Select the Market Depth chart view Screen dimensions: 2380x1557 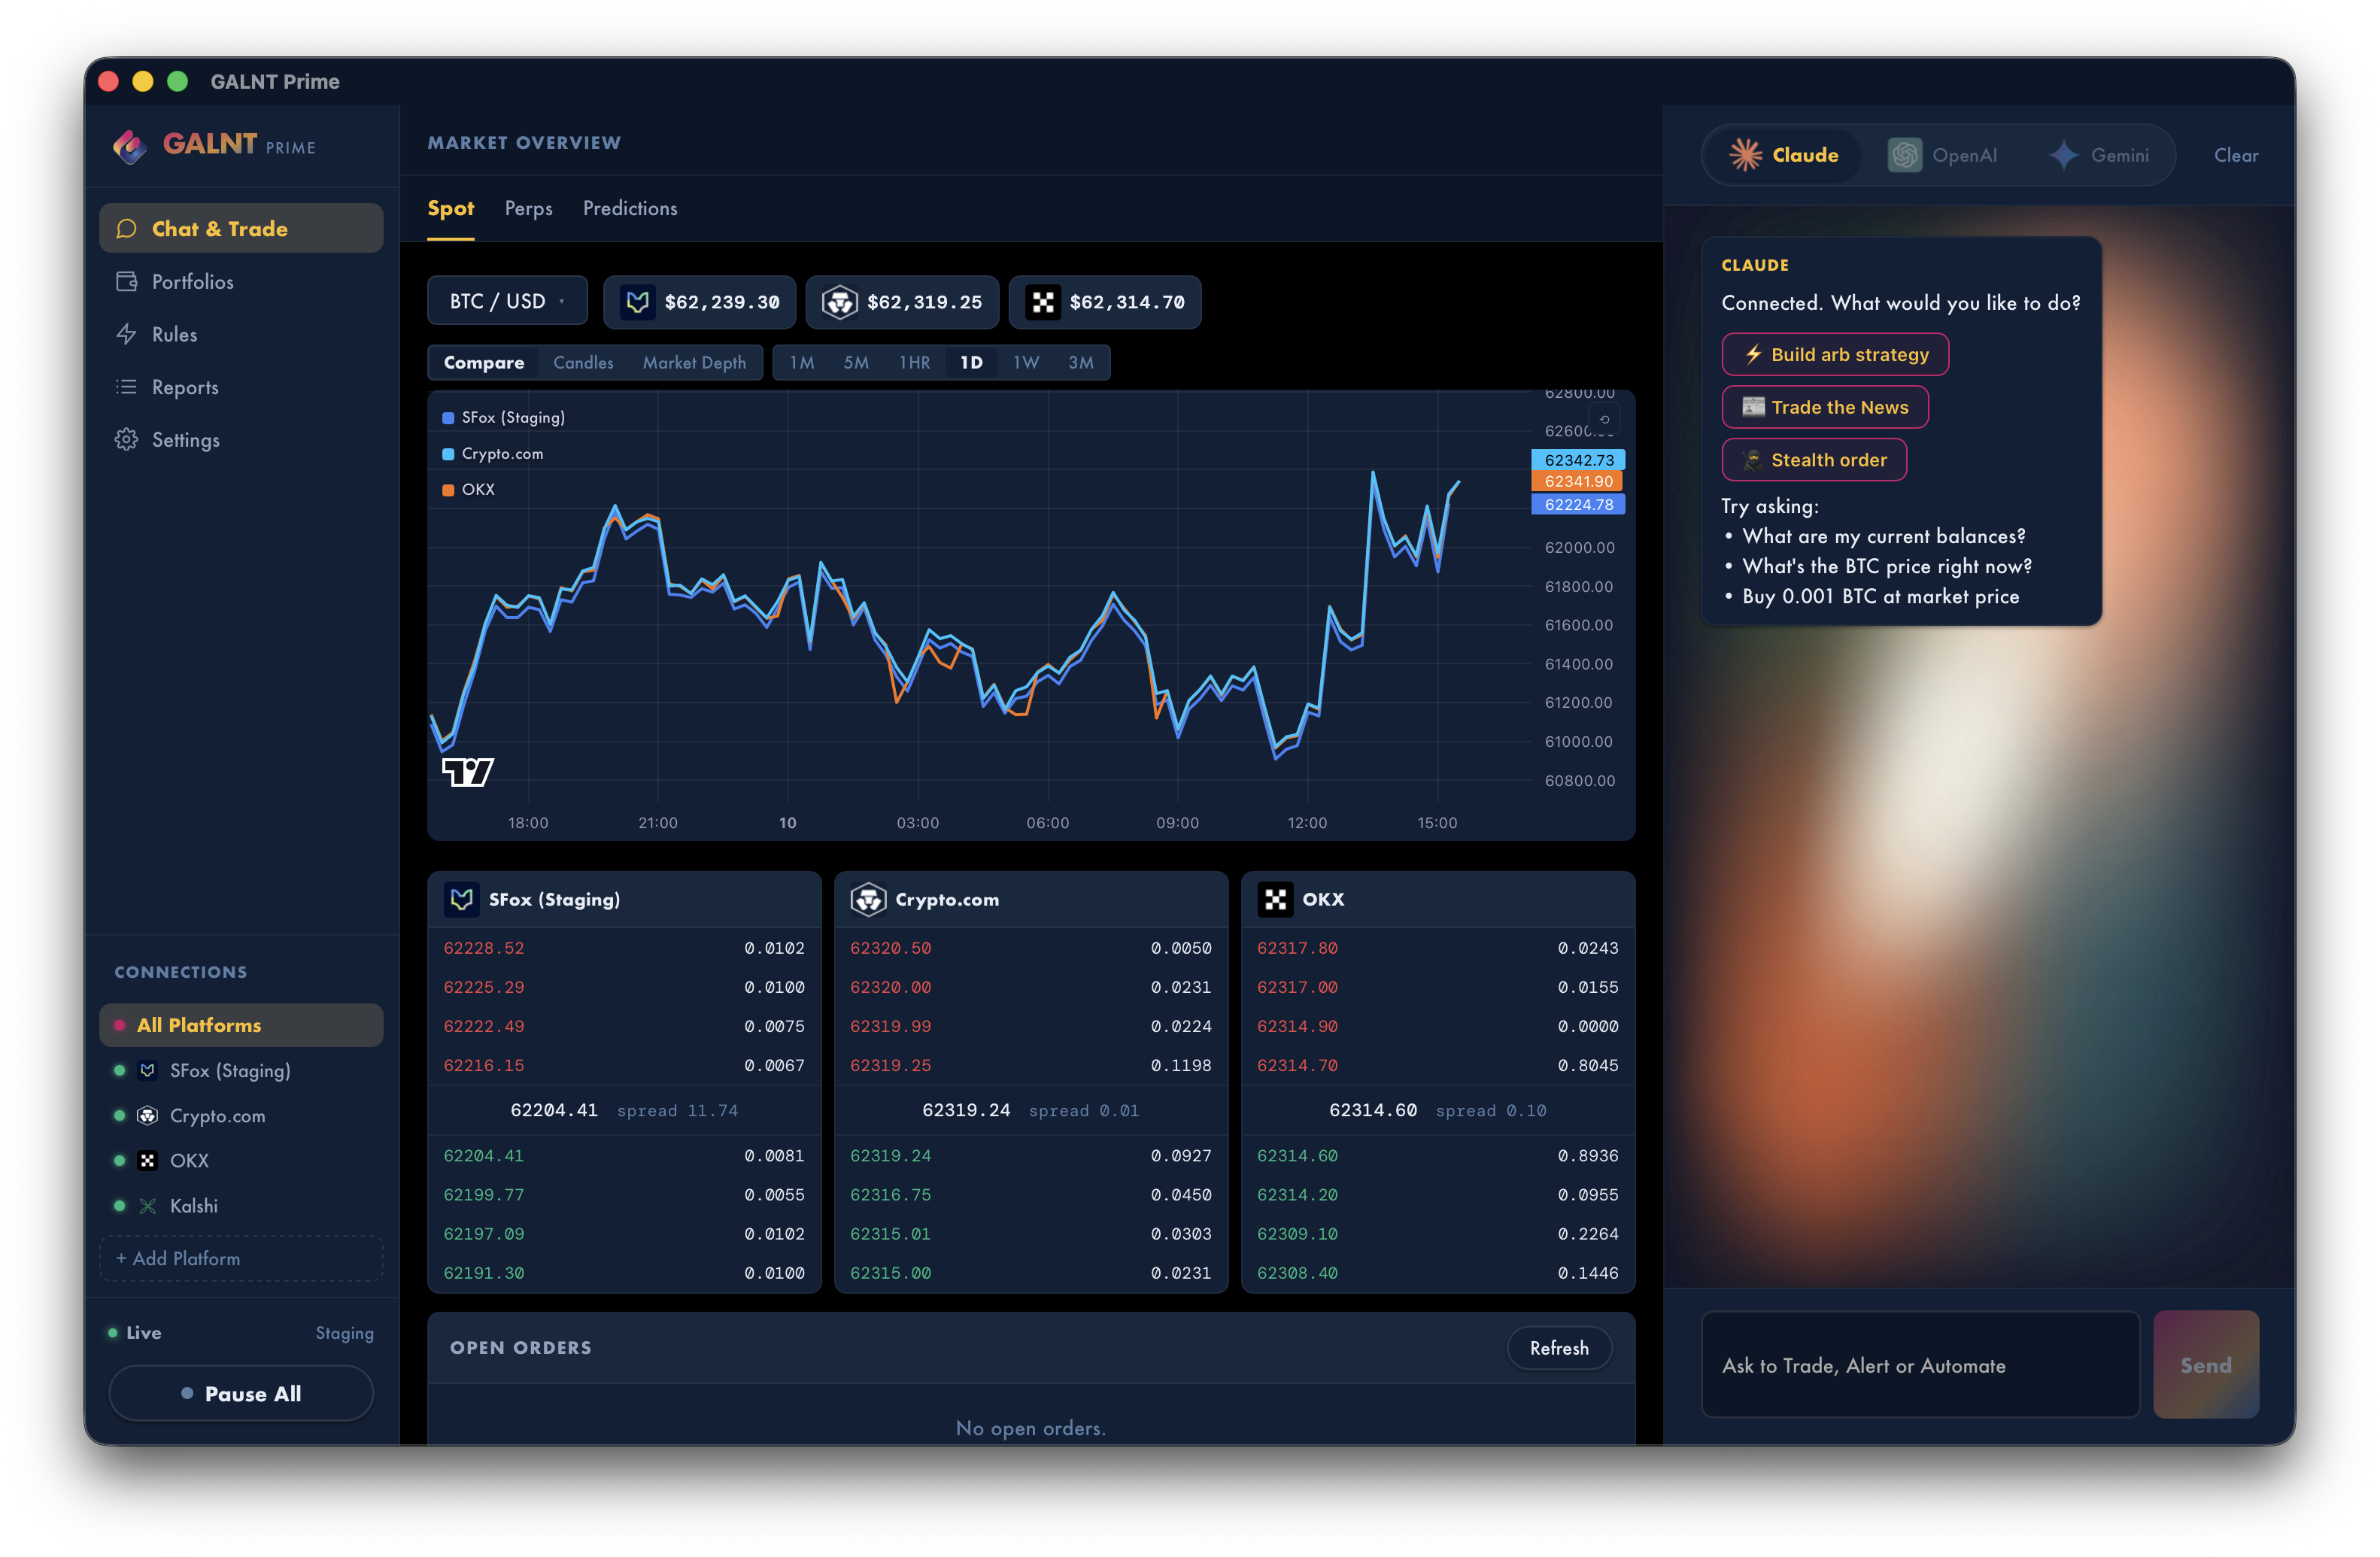pos(694,362)
